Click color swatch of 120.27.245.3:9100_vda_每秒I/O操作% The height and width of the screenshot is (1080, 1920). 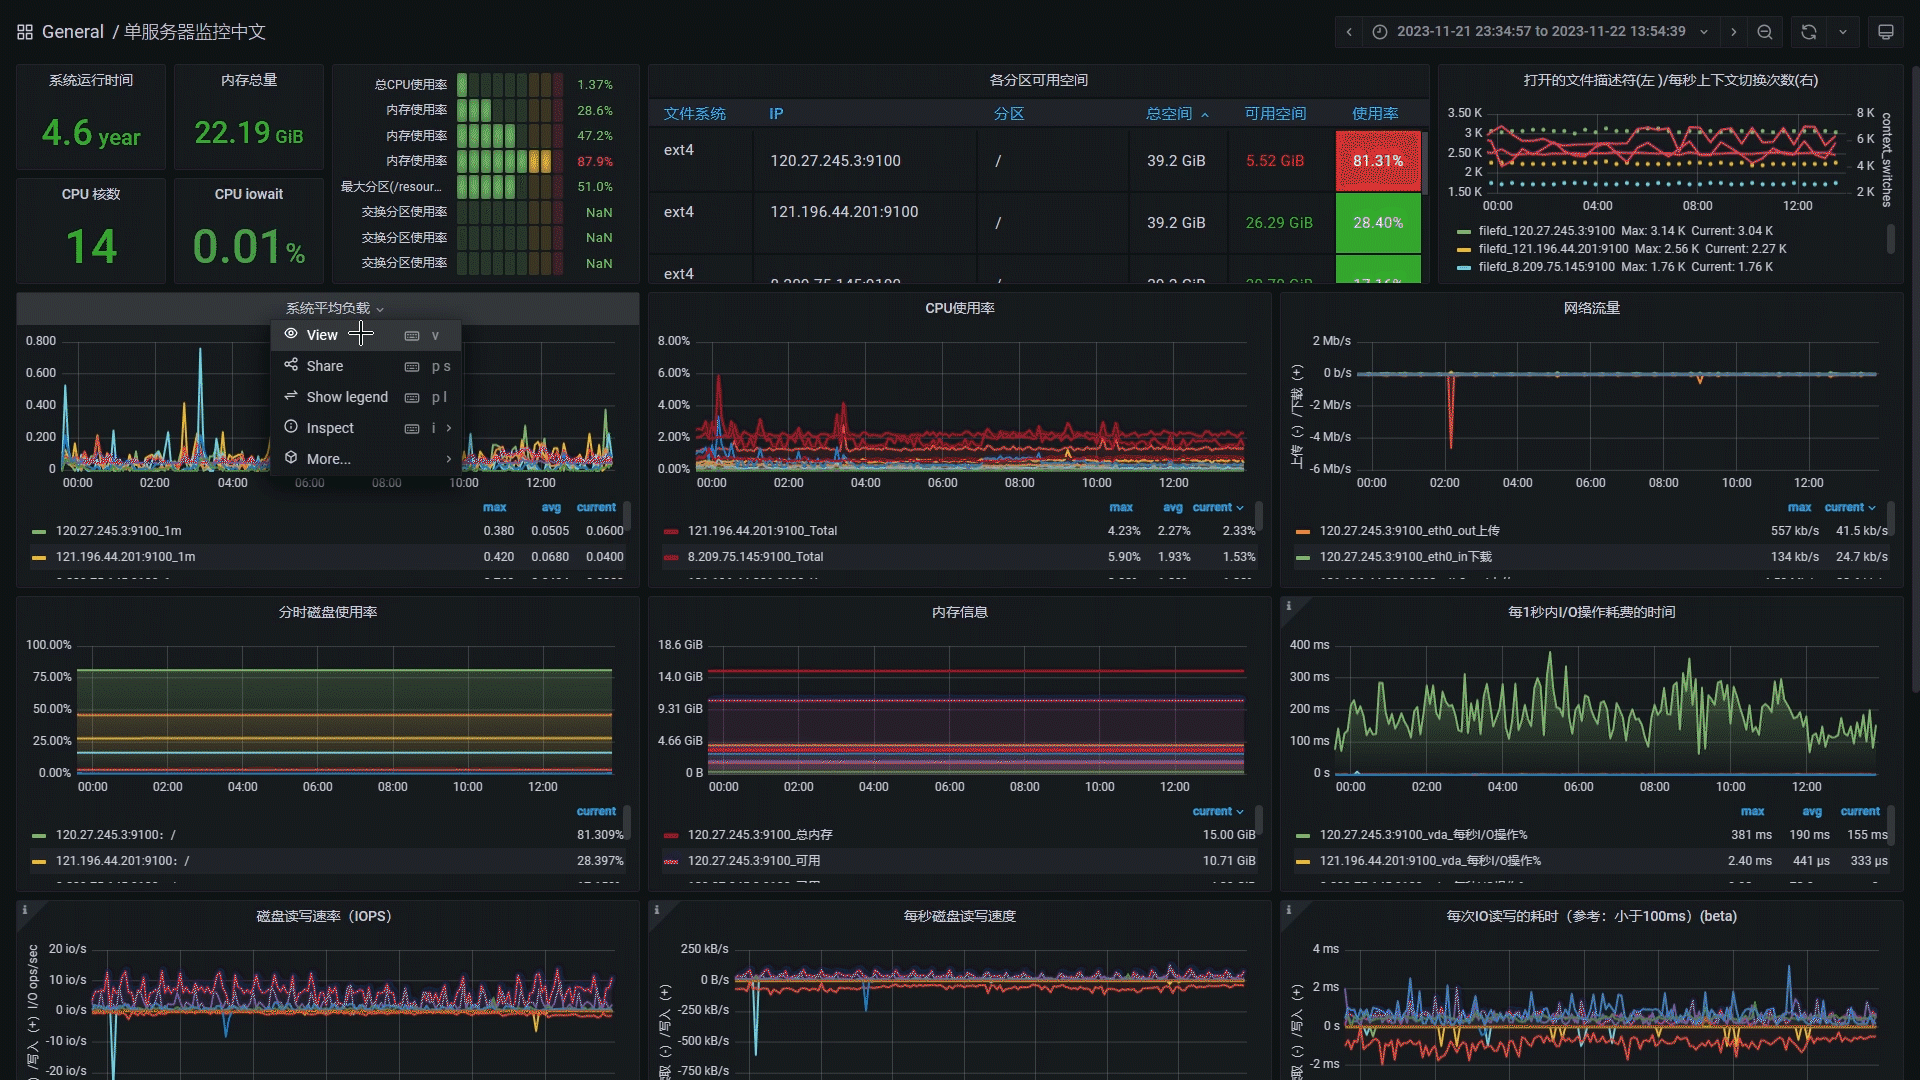pos(1303,835)
